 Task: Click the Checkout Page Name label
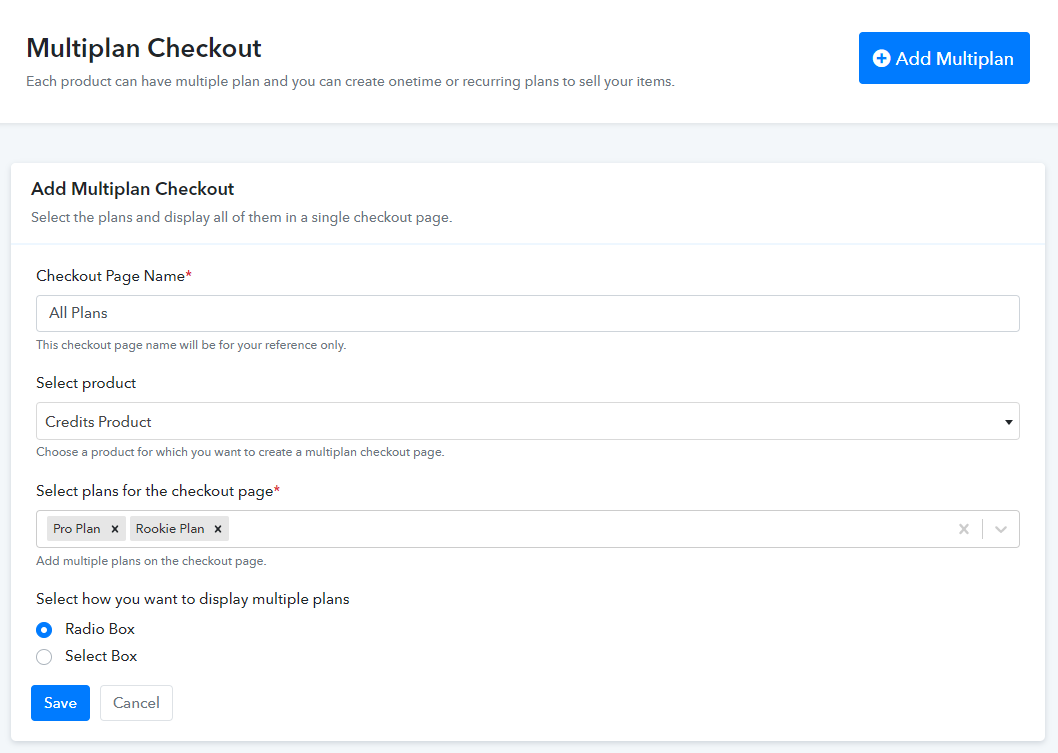pyautogui.click(x=110, y=276)
